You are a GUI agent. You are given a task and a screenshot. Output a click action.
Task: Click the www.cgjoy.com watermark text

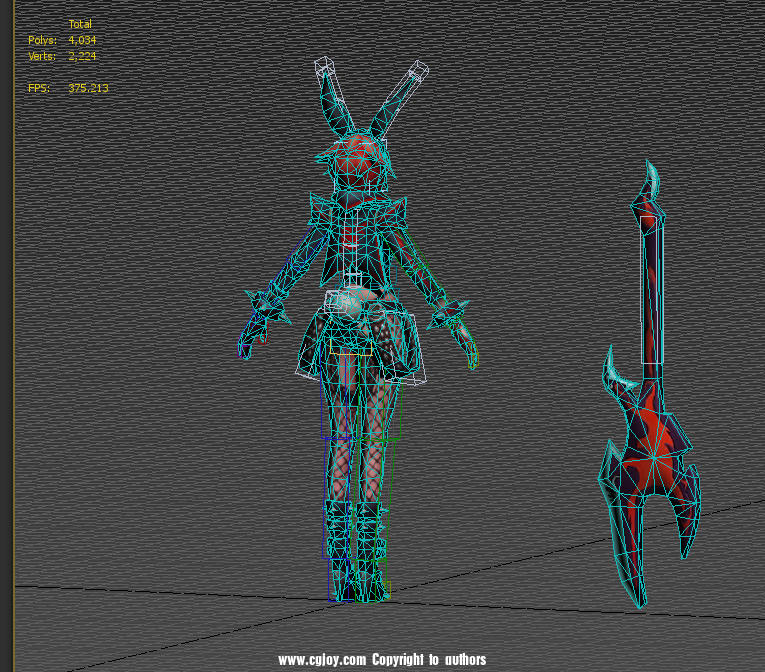coord(382,660)
